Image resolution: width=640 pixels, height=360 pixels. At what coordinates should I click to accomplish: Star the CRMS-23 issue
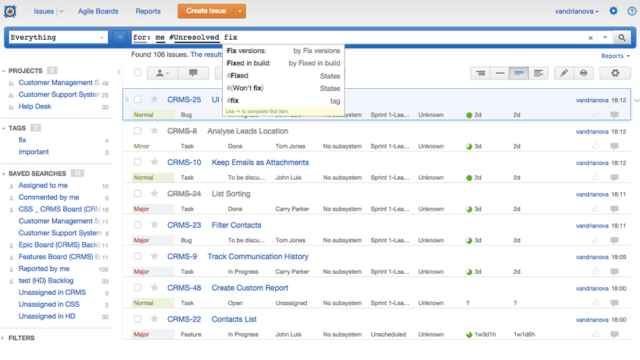click(x=154, y=225)
